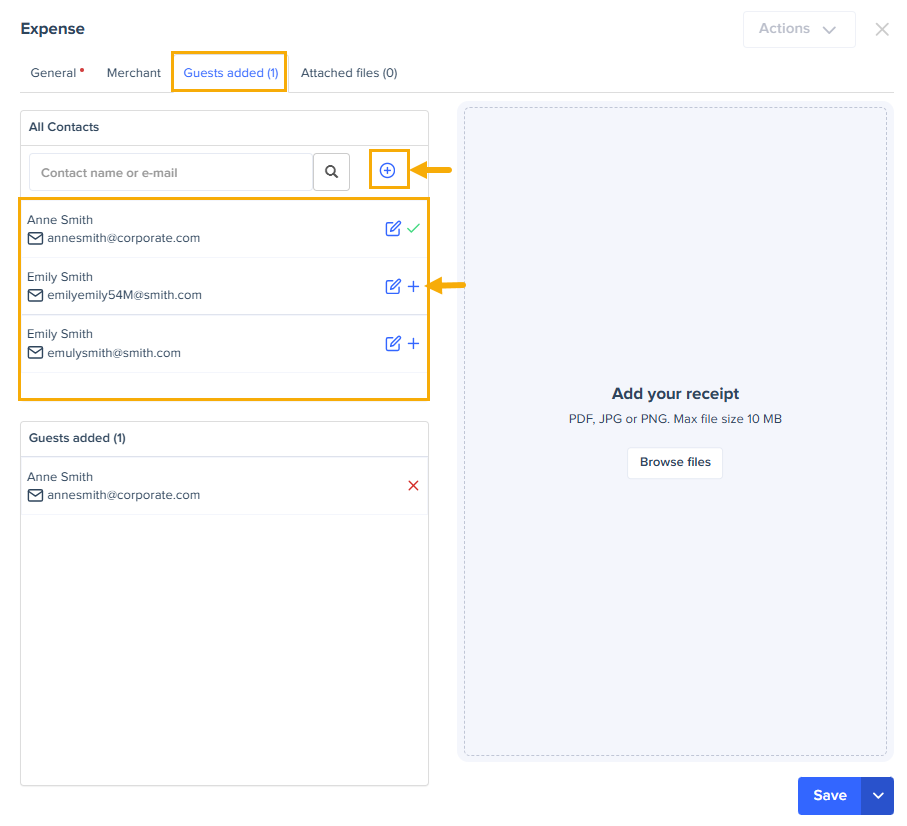Screen dimensions: 907x826
Task: Switch to the General tab
Action: click(54, 73)
